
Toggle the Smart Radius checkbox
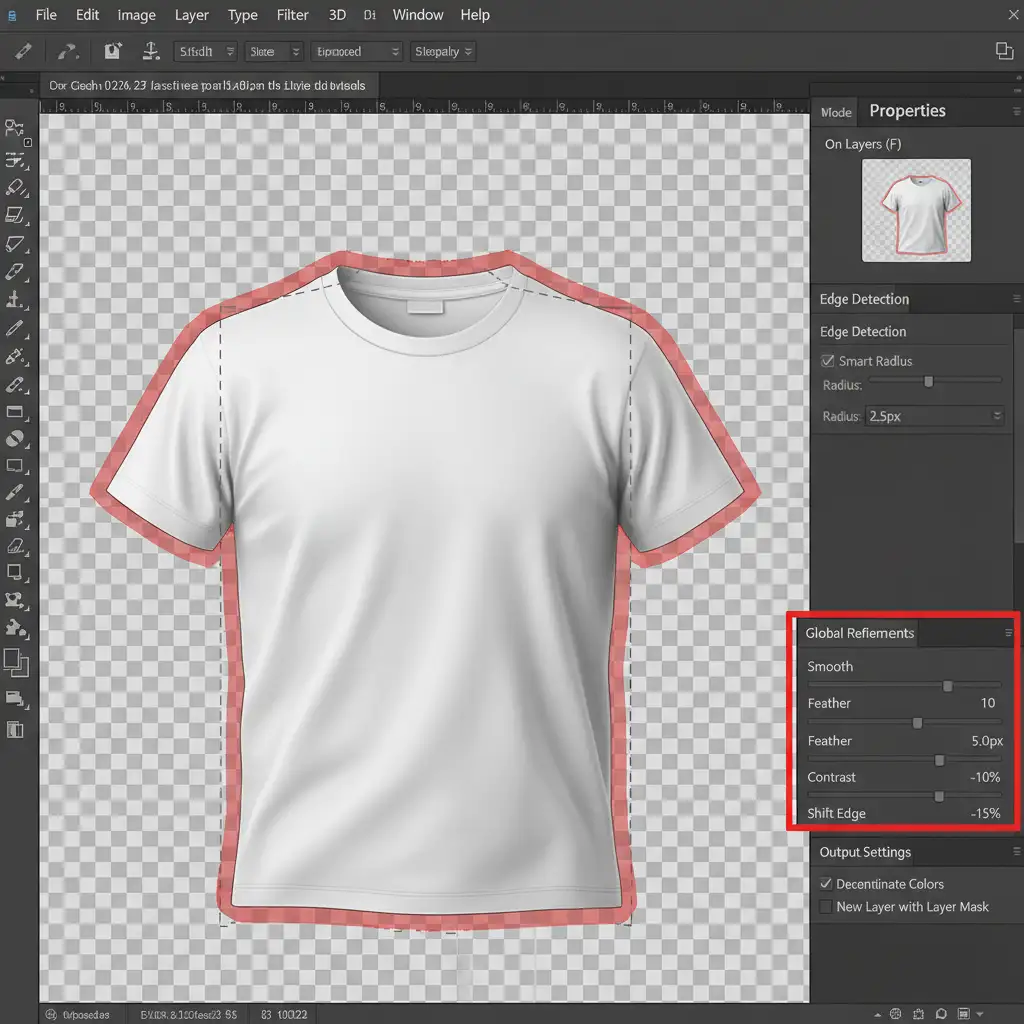pyautogui.click(x=827, y=361)
